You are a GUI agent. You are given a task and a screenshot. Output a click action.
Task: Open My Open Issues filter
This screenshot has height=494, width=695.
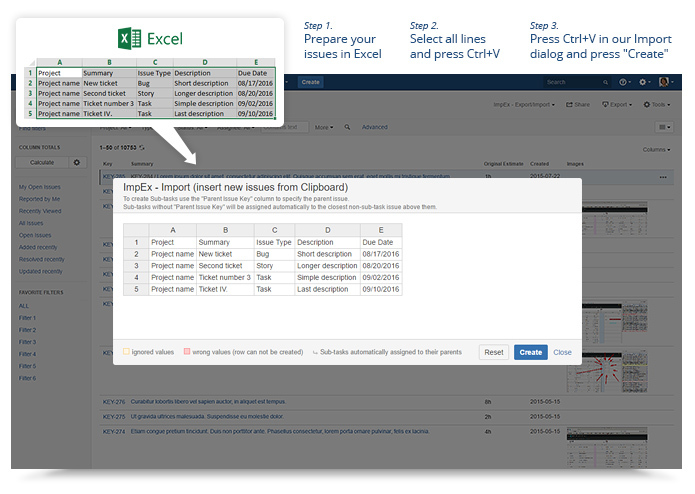pyautogui.click(x=39, y=187)
